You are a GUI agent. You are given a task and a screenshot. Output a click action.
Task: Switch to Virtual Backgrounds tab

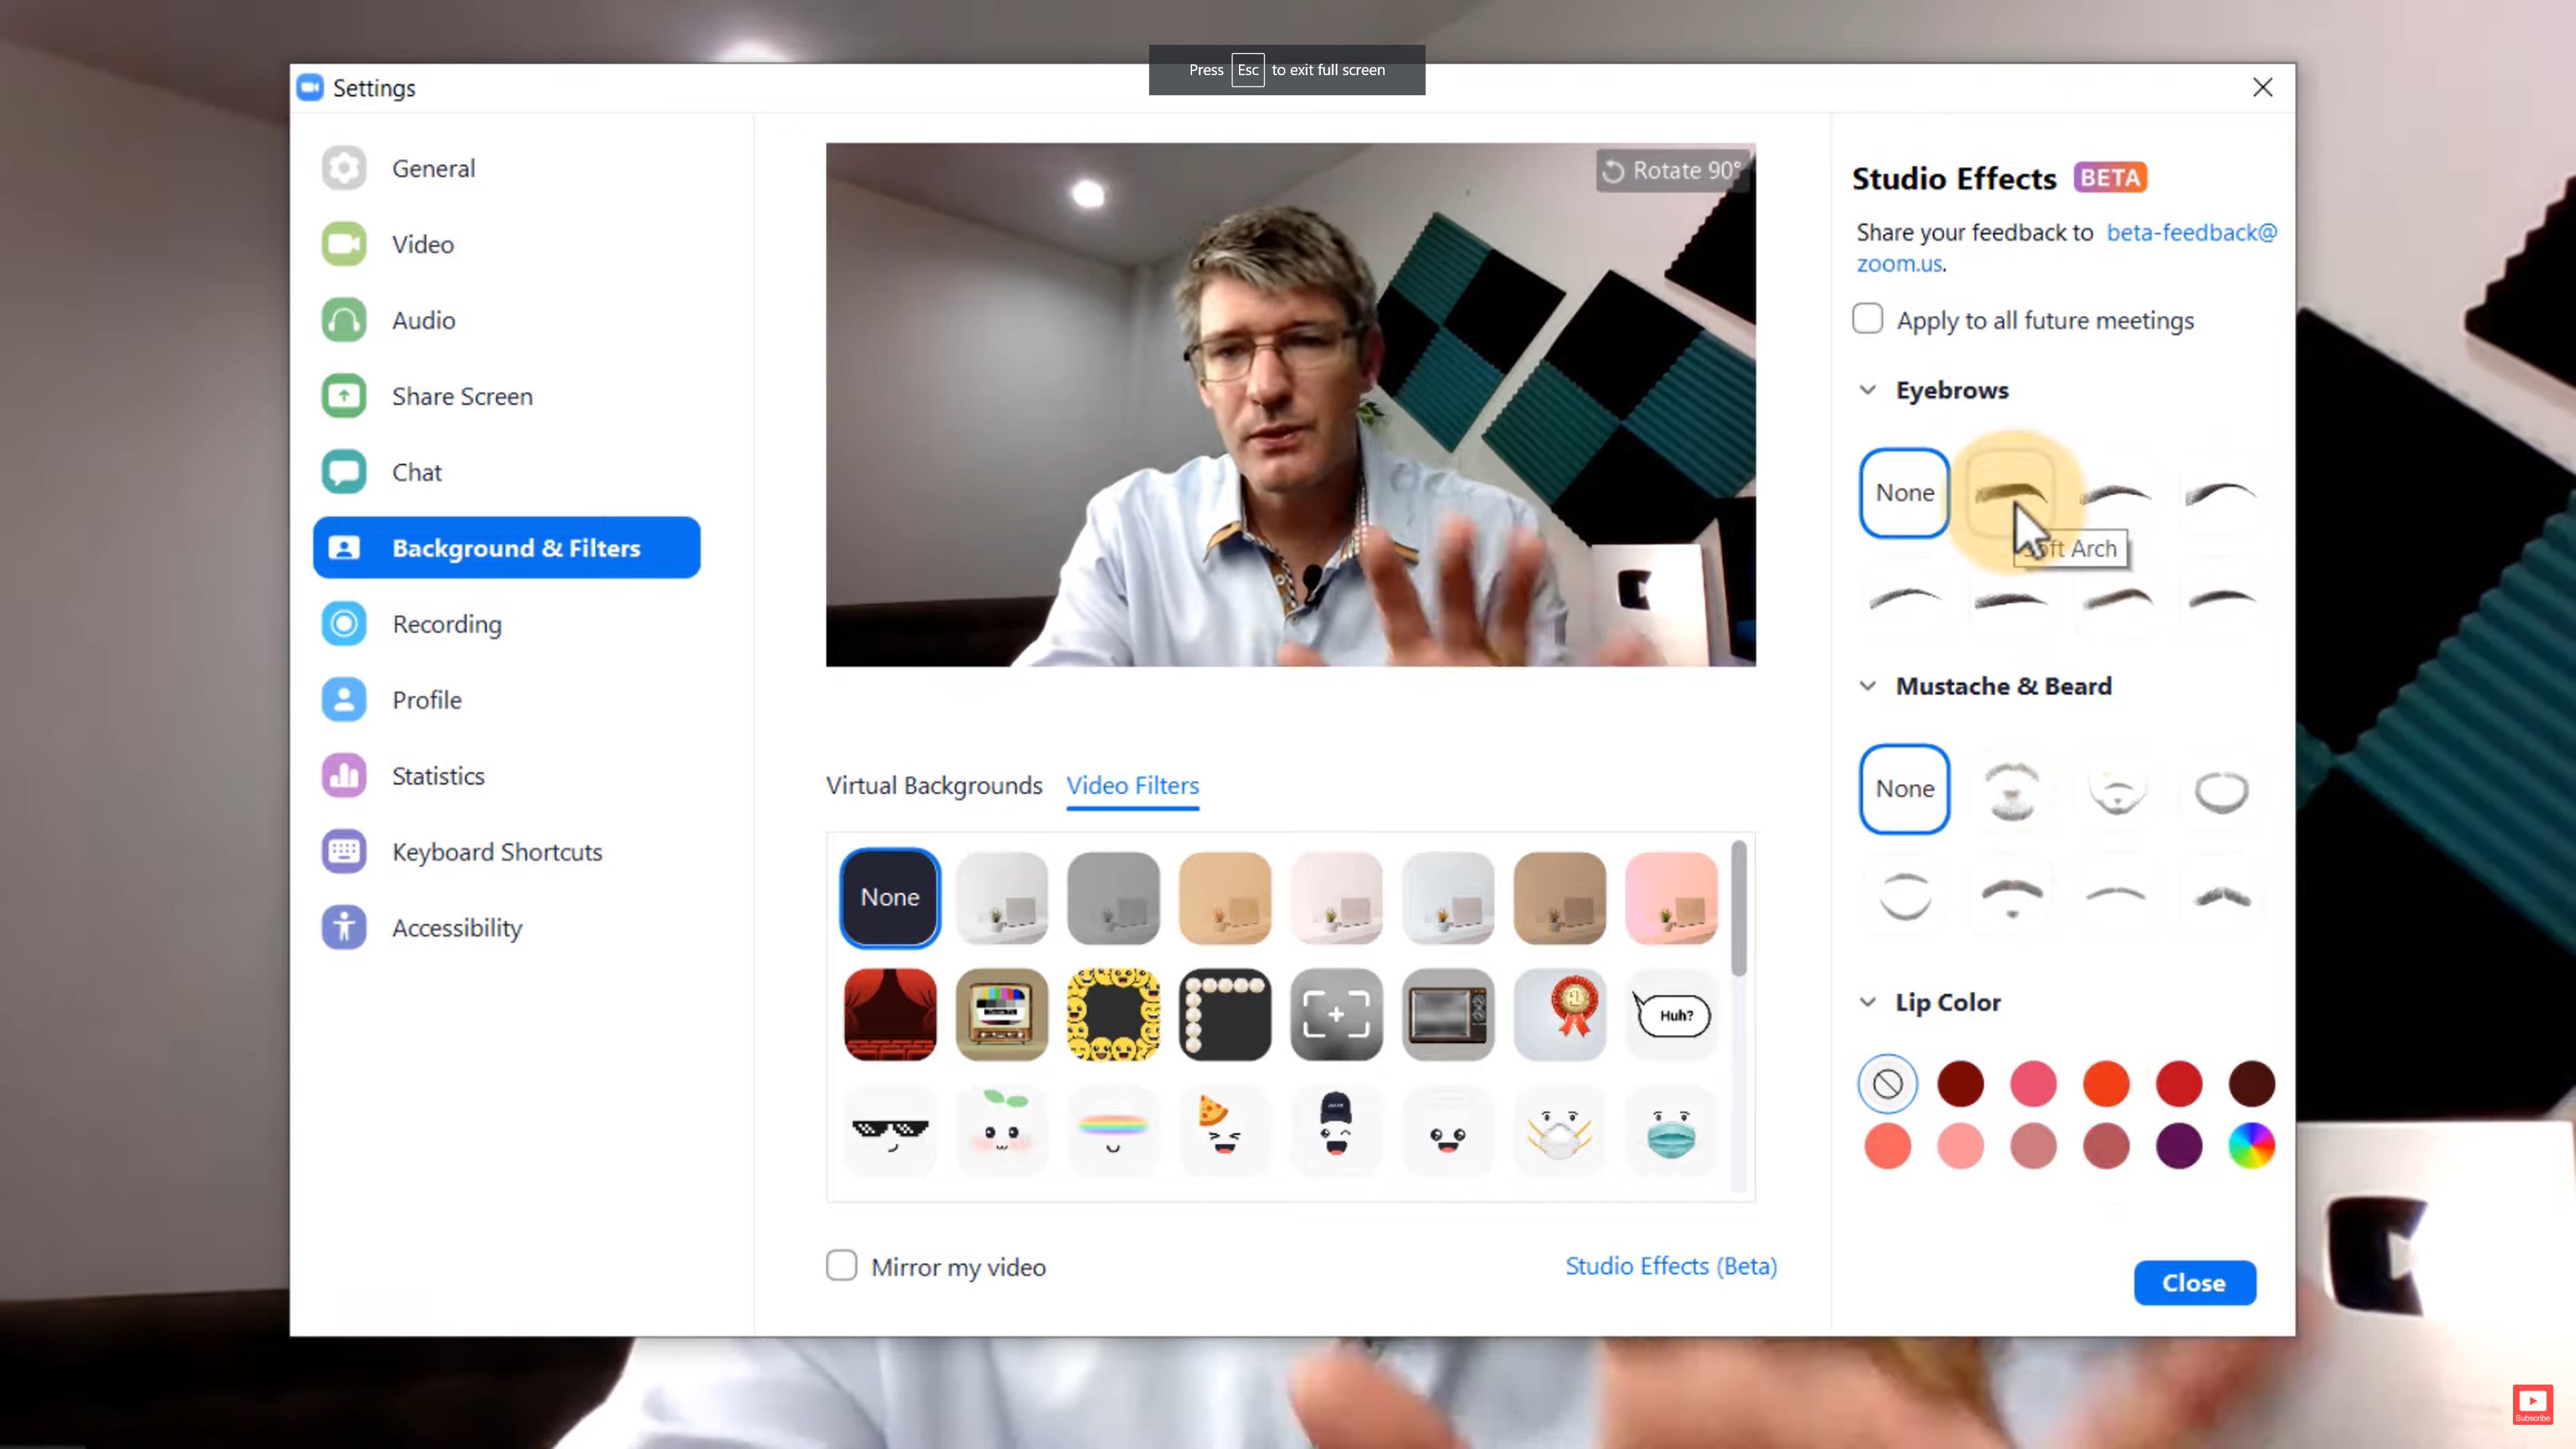[x=932, y=784]
